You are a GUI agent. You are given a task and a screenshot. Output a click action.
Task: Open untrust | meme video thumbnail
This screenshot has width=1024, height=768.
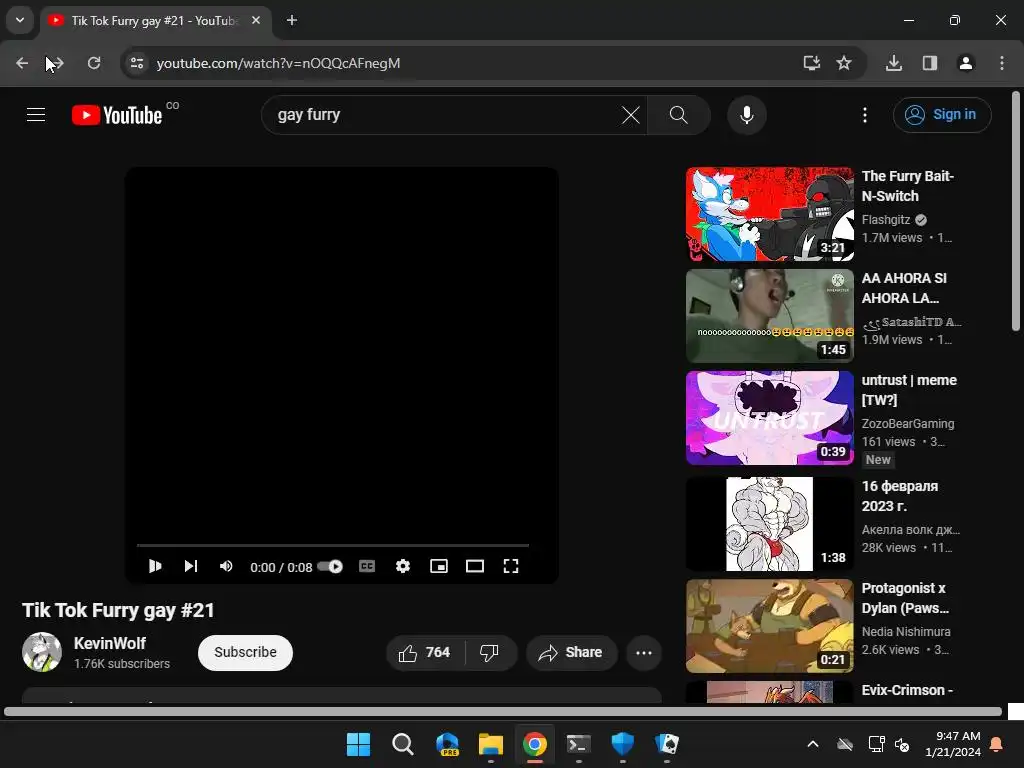769,418
